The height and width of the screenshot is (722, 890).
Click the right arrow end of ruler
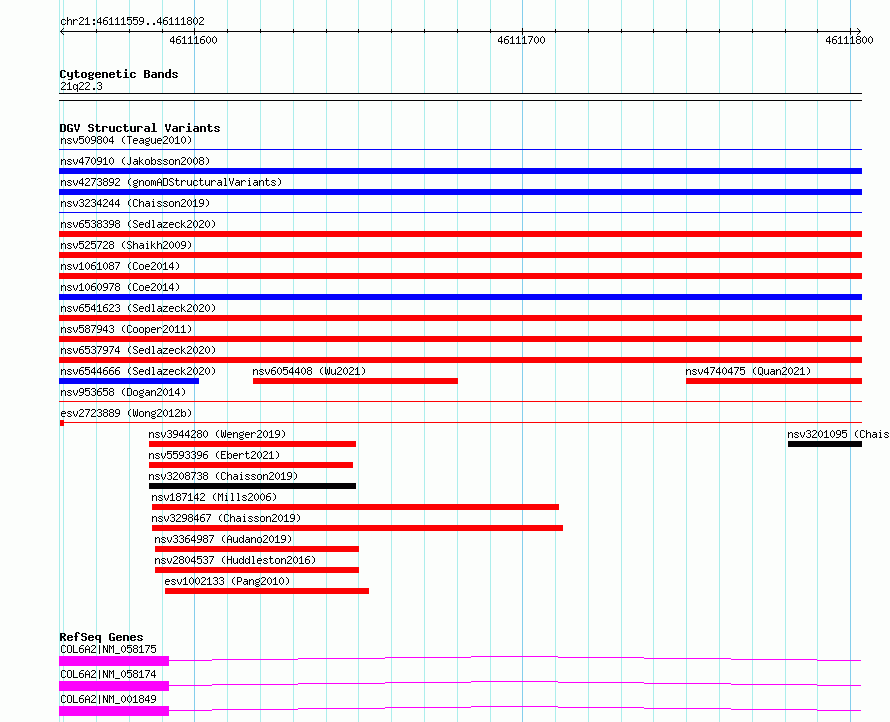pos(859,32)
